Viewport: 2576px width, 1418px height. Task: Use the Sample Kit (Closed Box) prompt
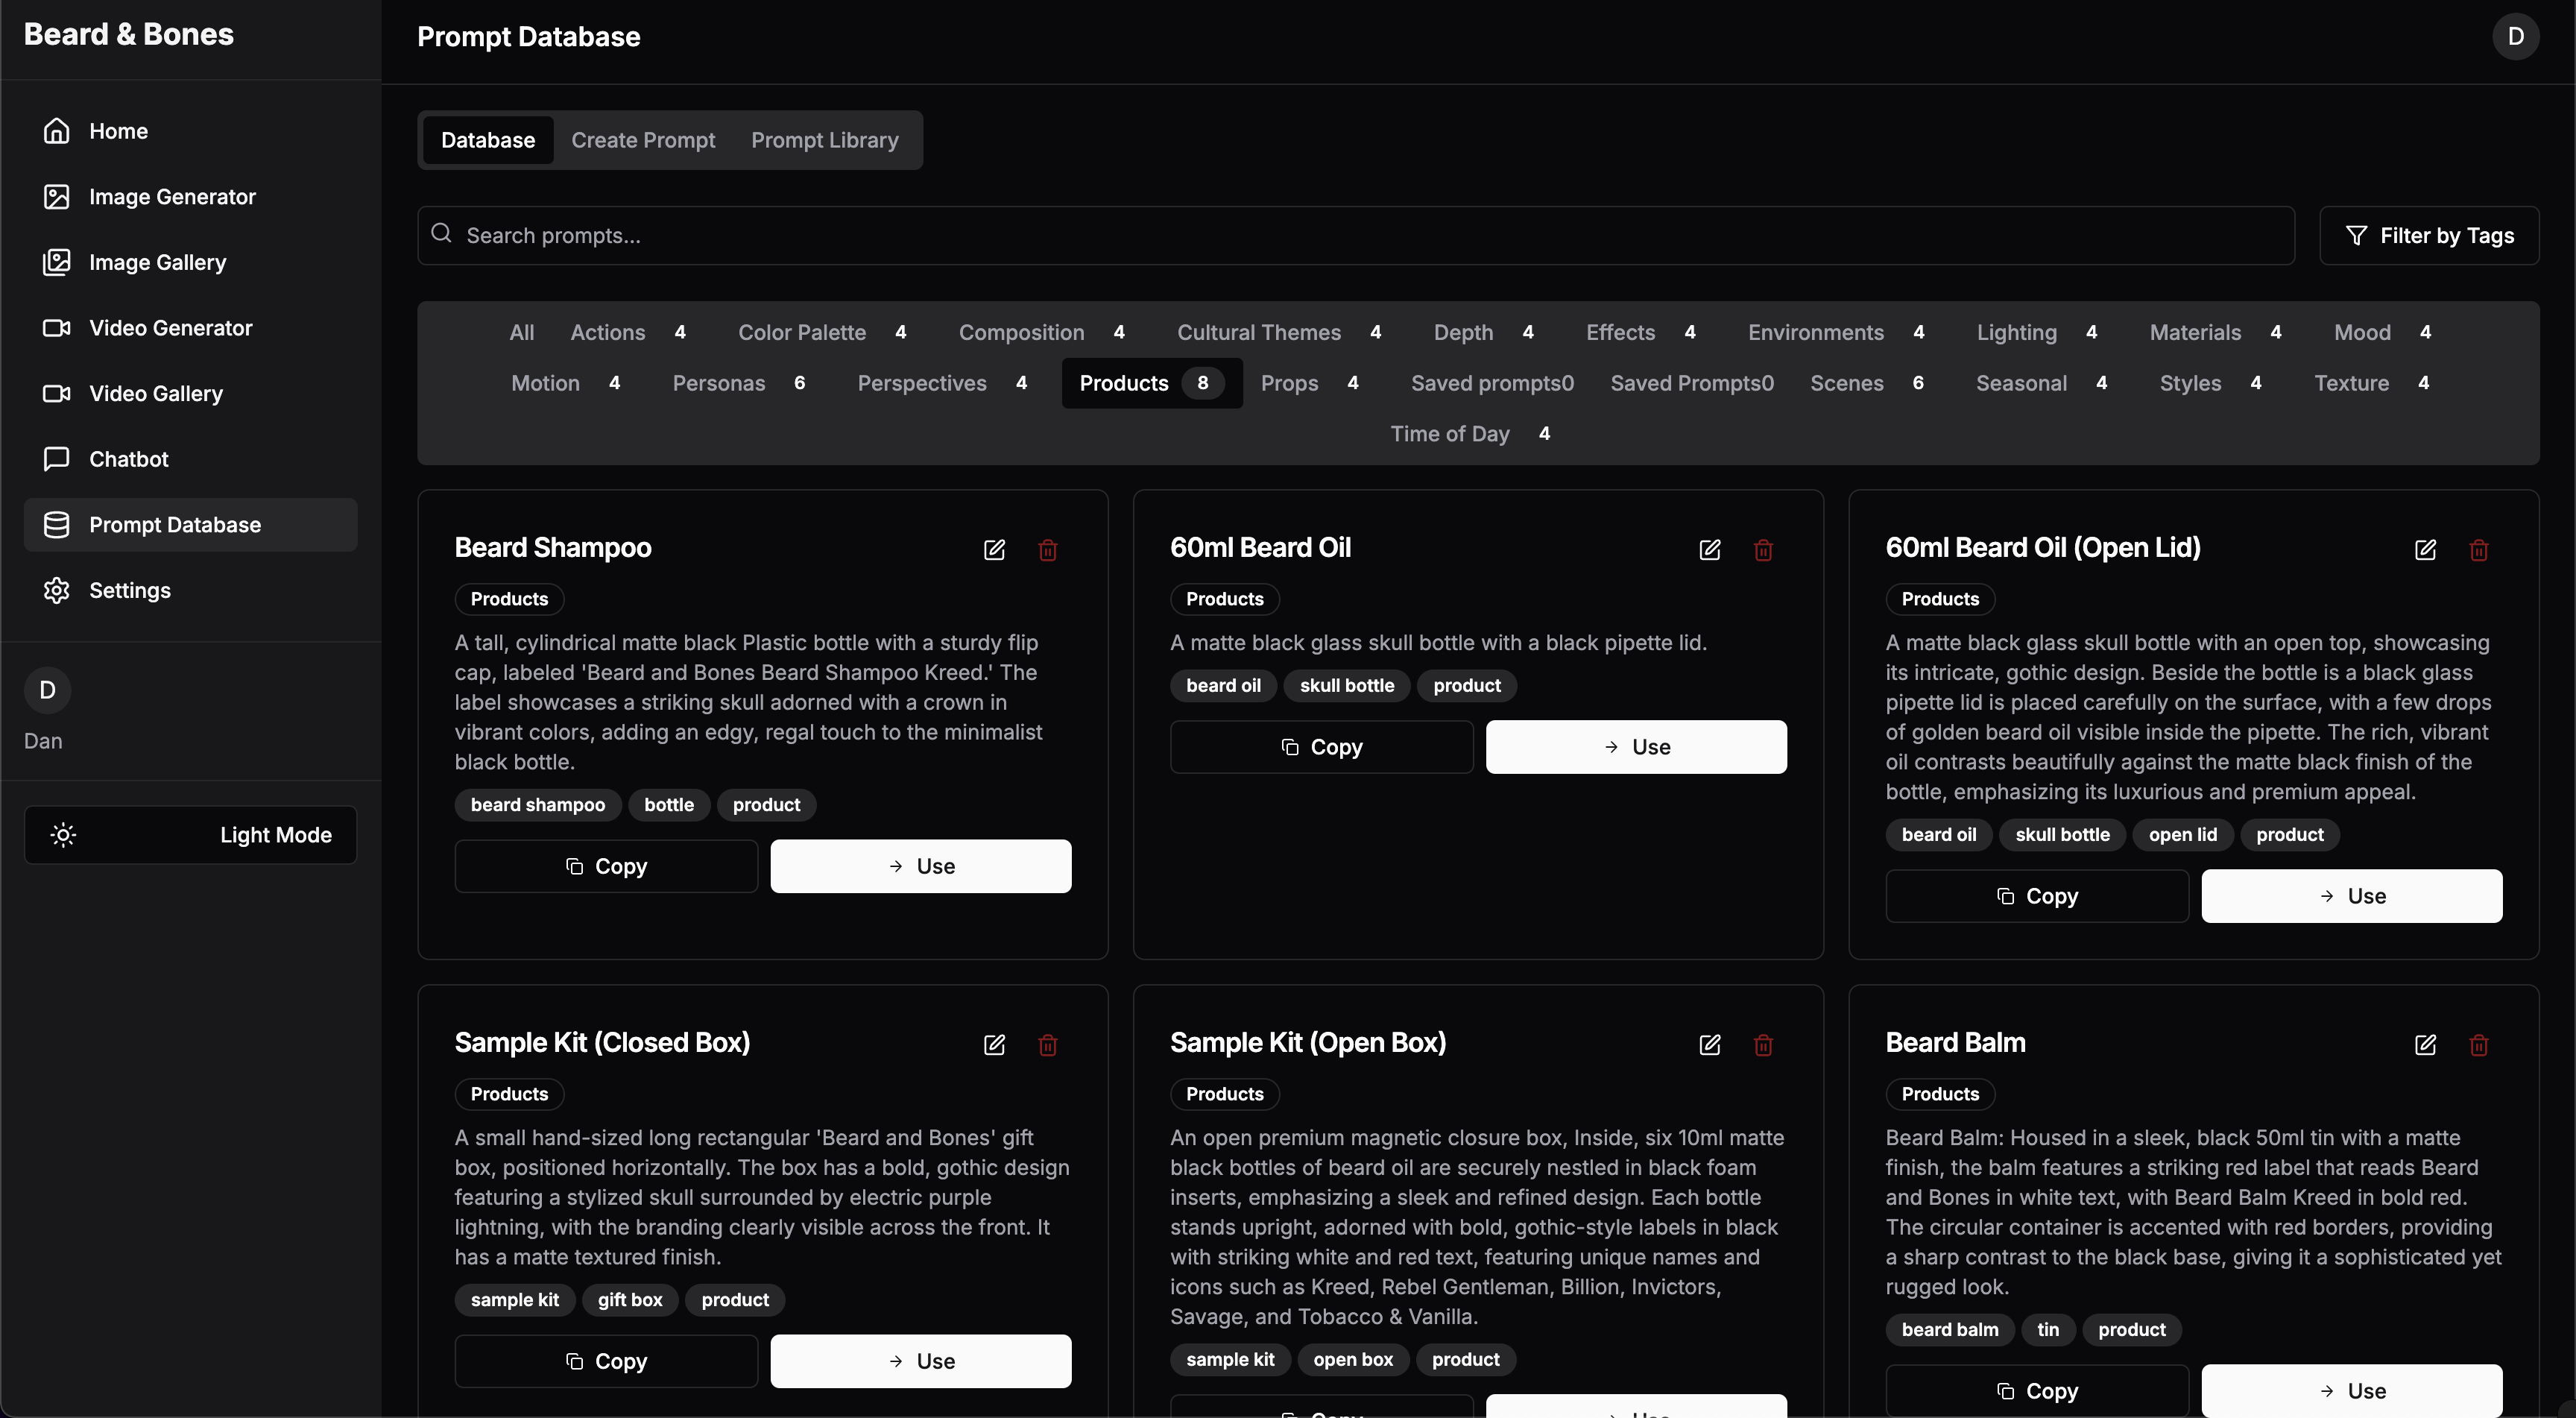click(920, 1361)
